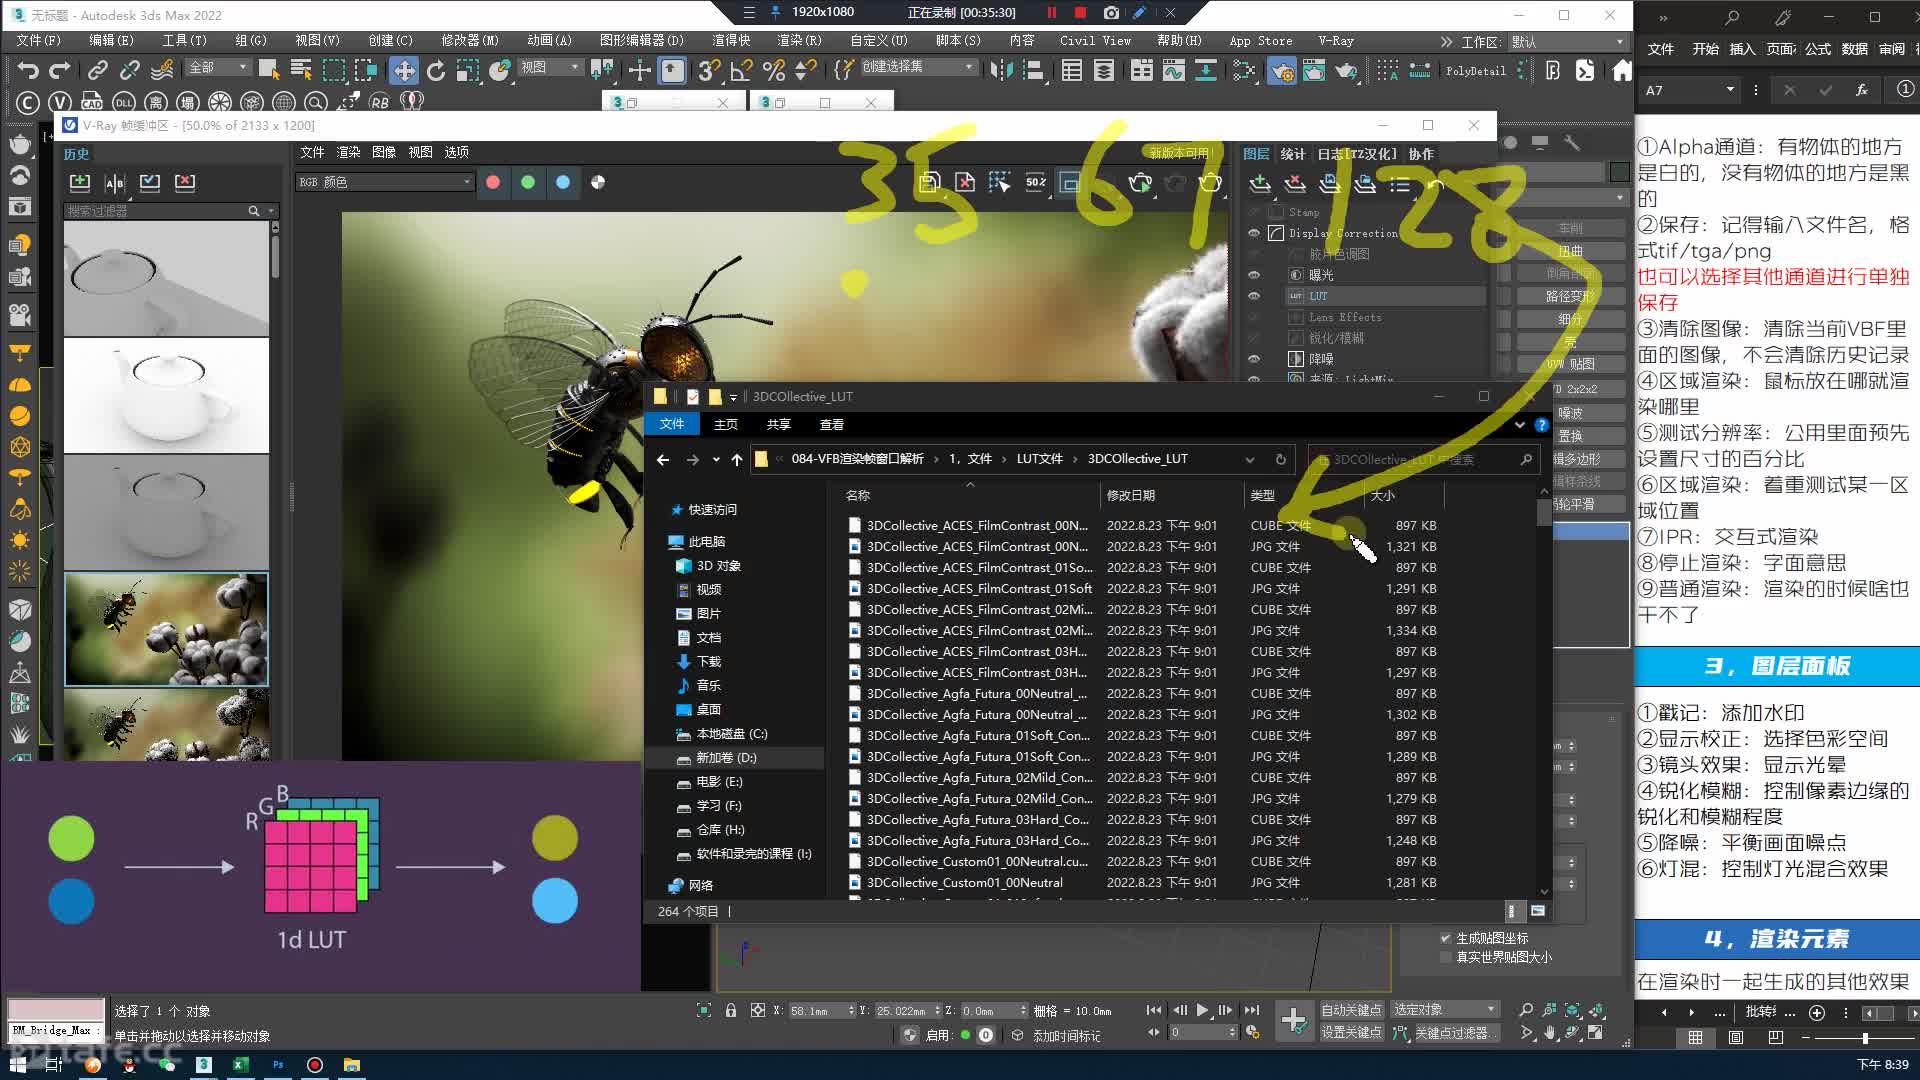
Task: Open the 全部 selection filter dropdown
Action: [x=218, y=67]
